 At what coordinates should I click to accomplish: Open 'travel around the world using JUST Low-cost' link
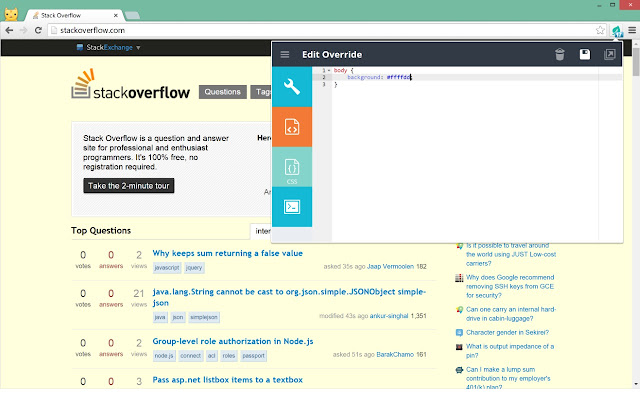tap(511, 254)
